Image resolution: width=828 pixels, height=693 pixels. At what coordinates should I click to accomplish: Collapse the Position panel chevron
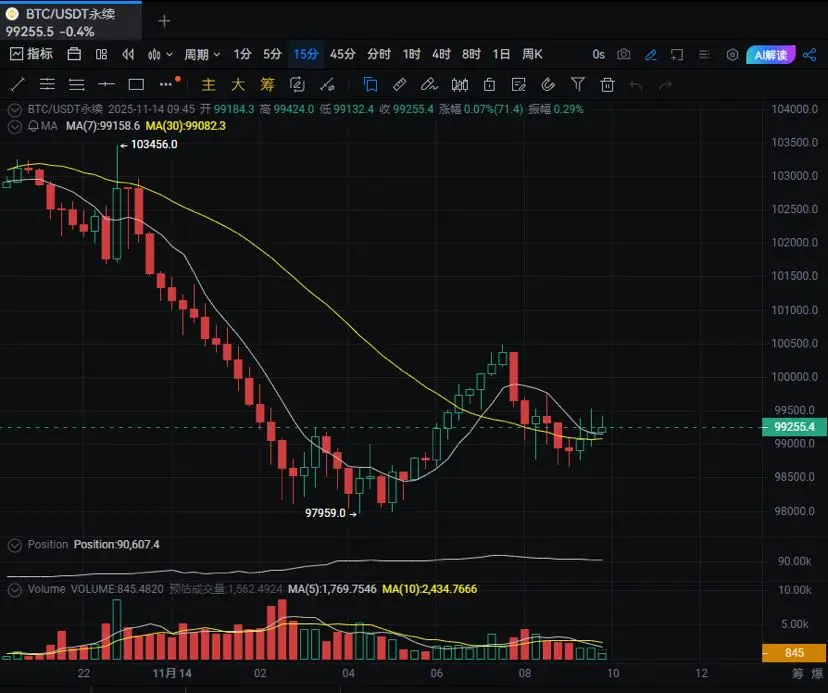pyautogui.click(x=15, y=545)
